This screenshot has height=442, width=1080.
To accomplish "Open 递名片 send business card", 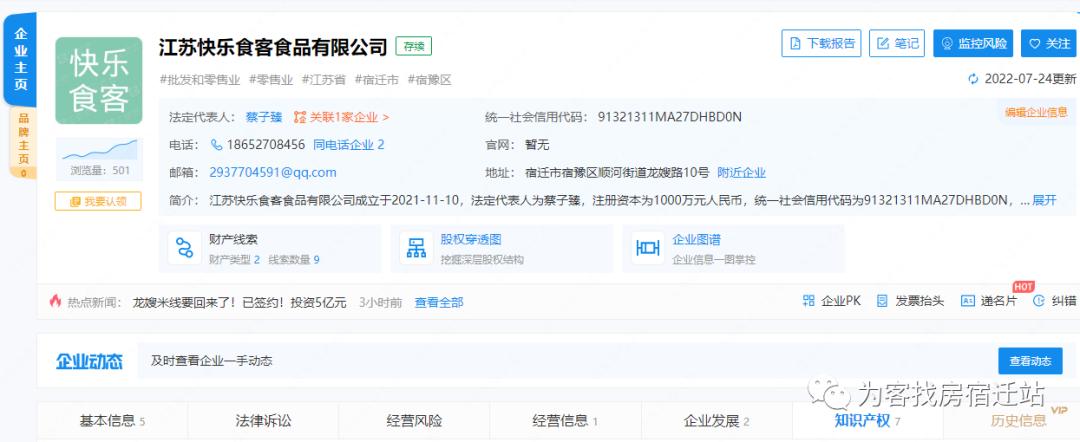I will (989, 301).
